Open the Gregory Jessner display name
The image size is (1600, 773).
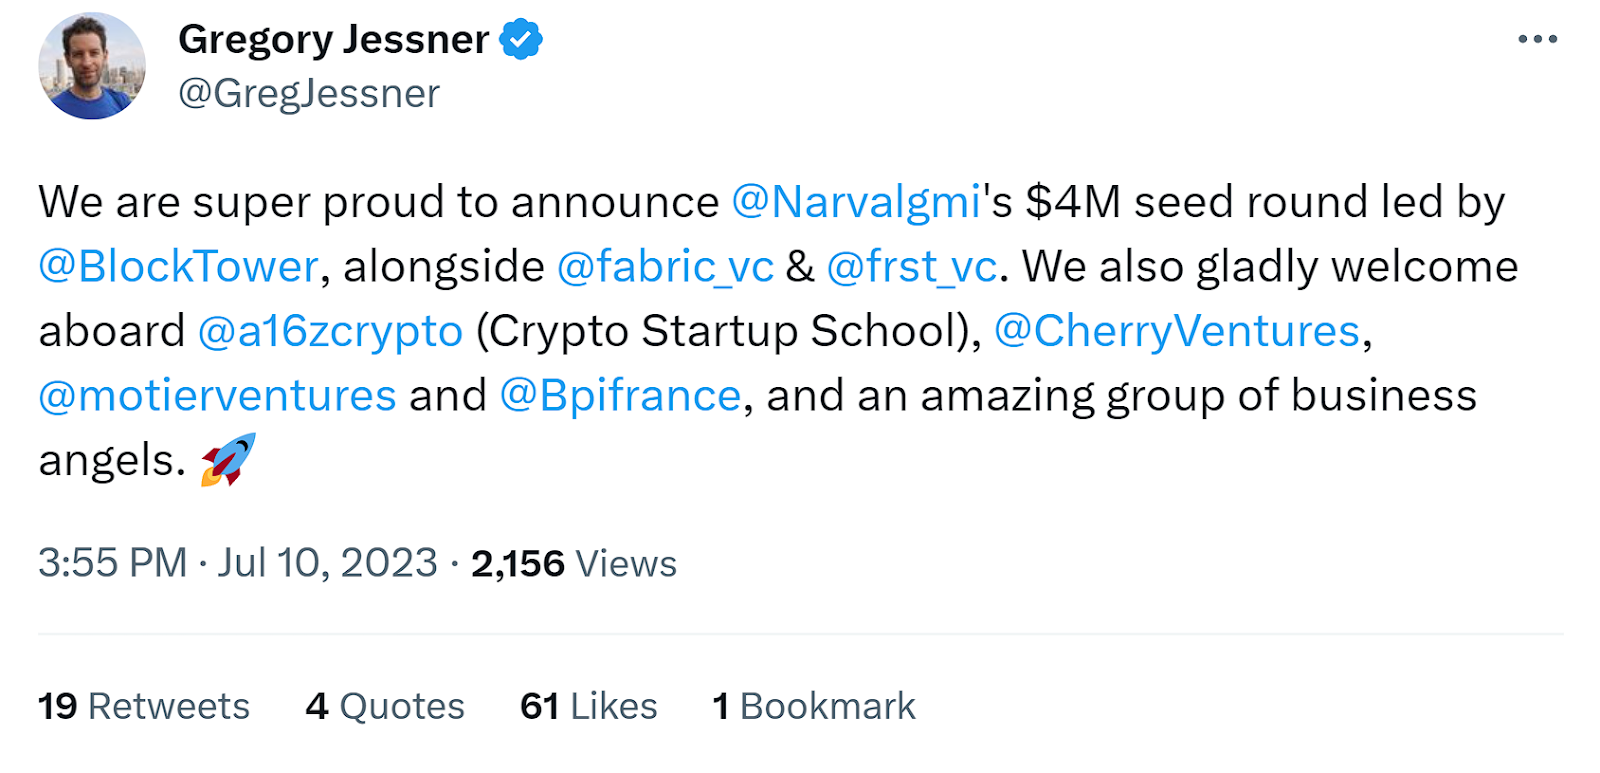[x=333, y=40]
